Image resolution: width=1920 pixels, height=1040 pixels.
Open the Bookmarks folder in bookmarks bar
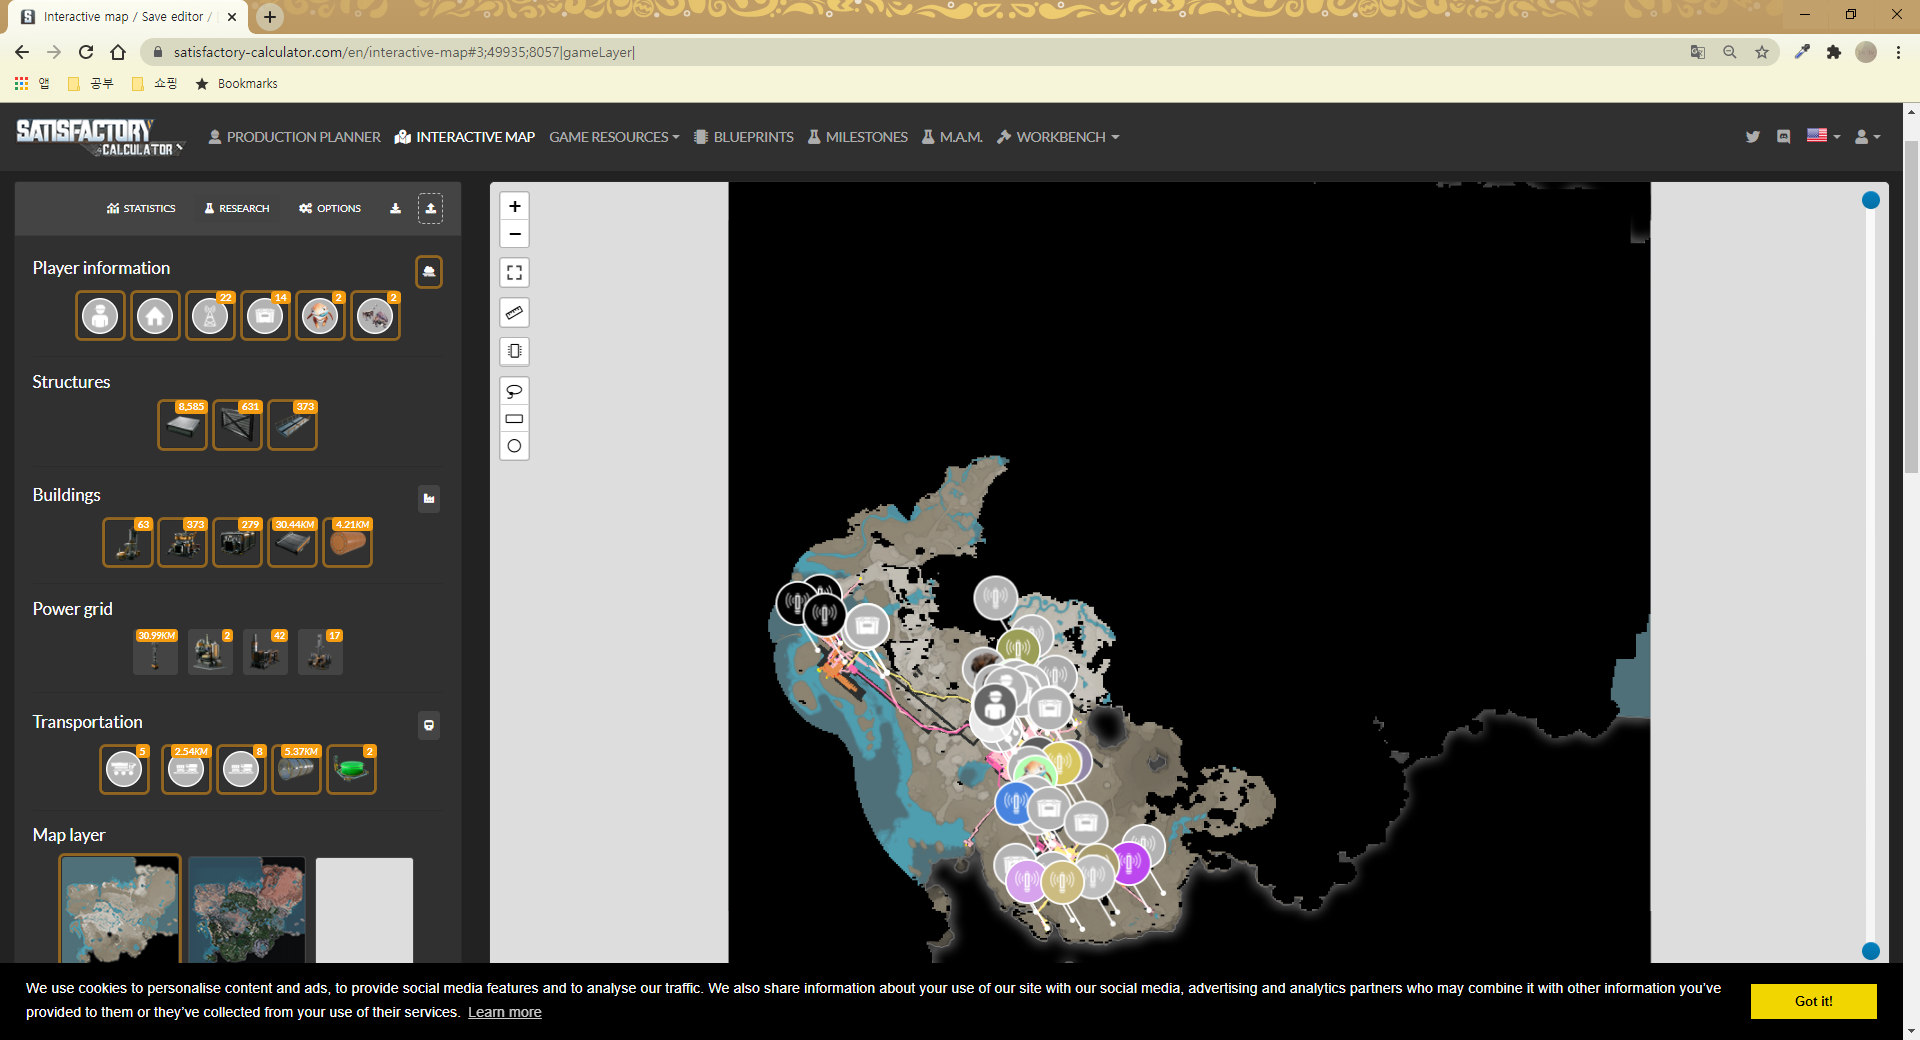click(236, 84)
